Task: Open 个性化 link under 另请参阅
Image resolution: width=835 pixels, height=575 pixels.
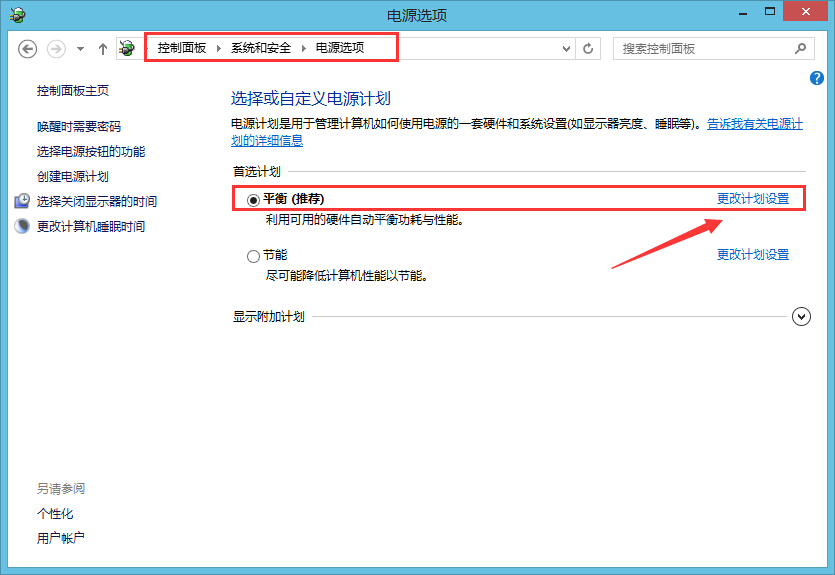Action: (x=55, y=514)
